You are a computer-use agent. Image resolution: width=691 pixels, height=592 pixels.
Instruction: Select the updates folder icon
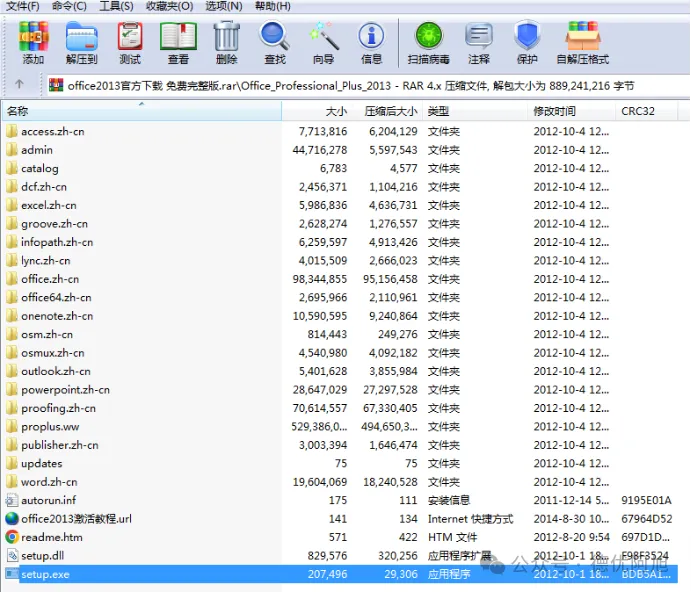coord(12,463)
